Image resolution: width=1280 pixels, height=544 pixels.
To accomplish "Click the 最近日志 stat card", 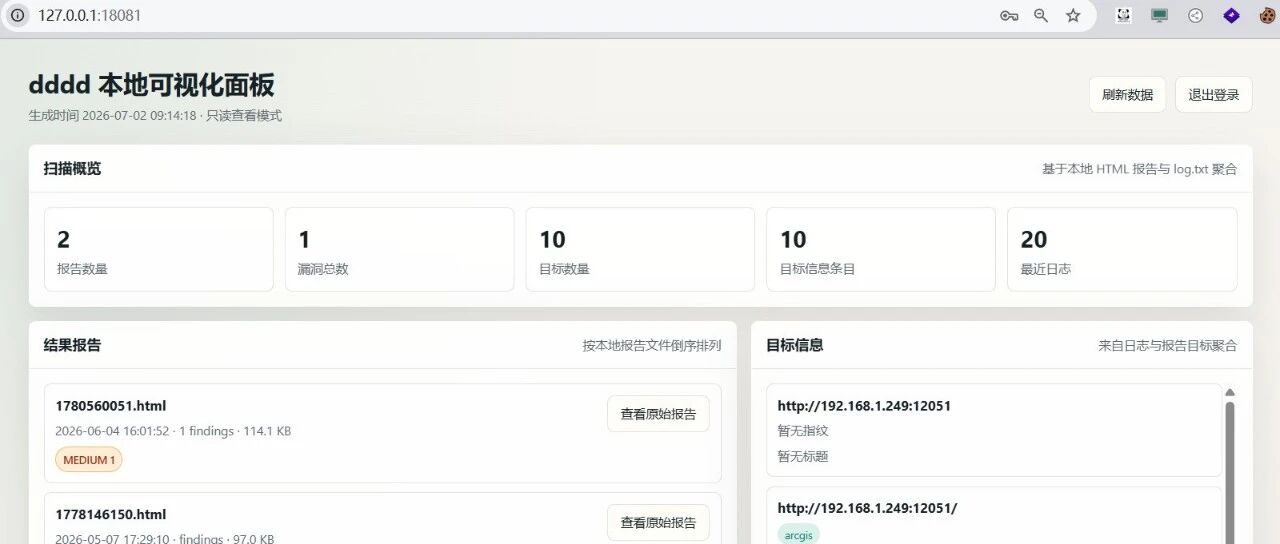I will 1122,249.
